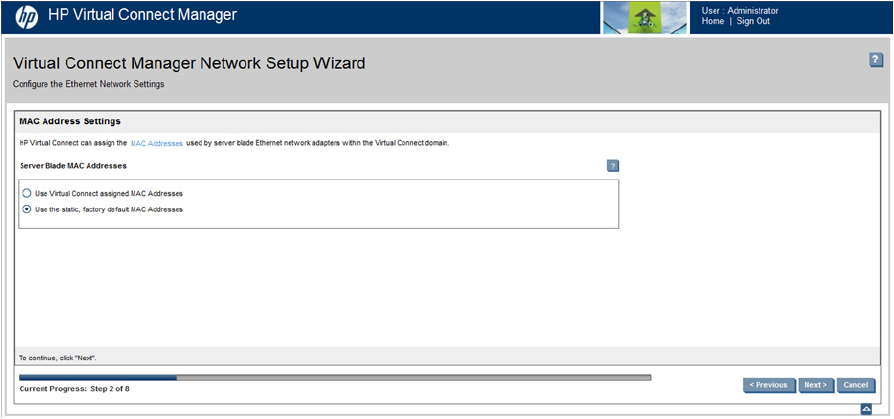Open the MAC Addresses hyperlink
Screen dimensions: 894x419
pyautogui.click(x=157, y=144)
